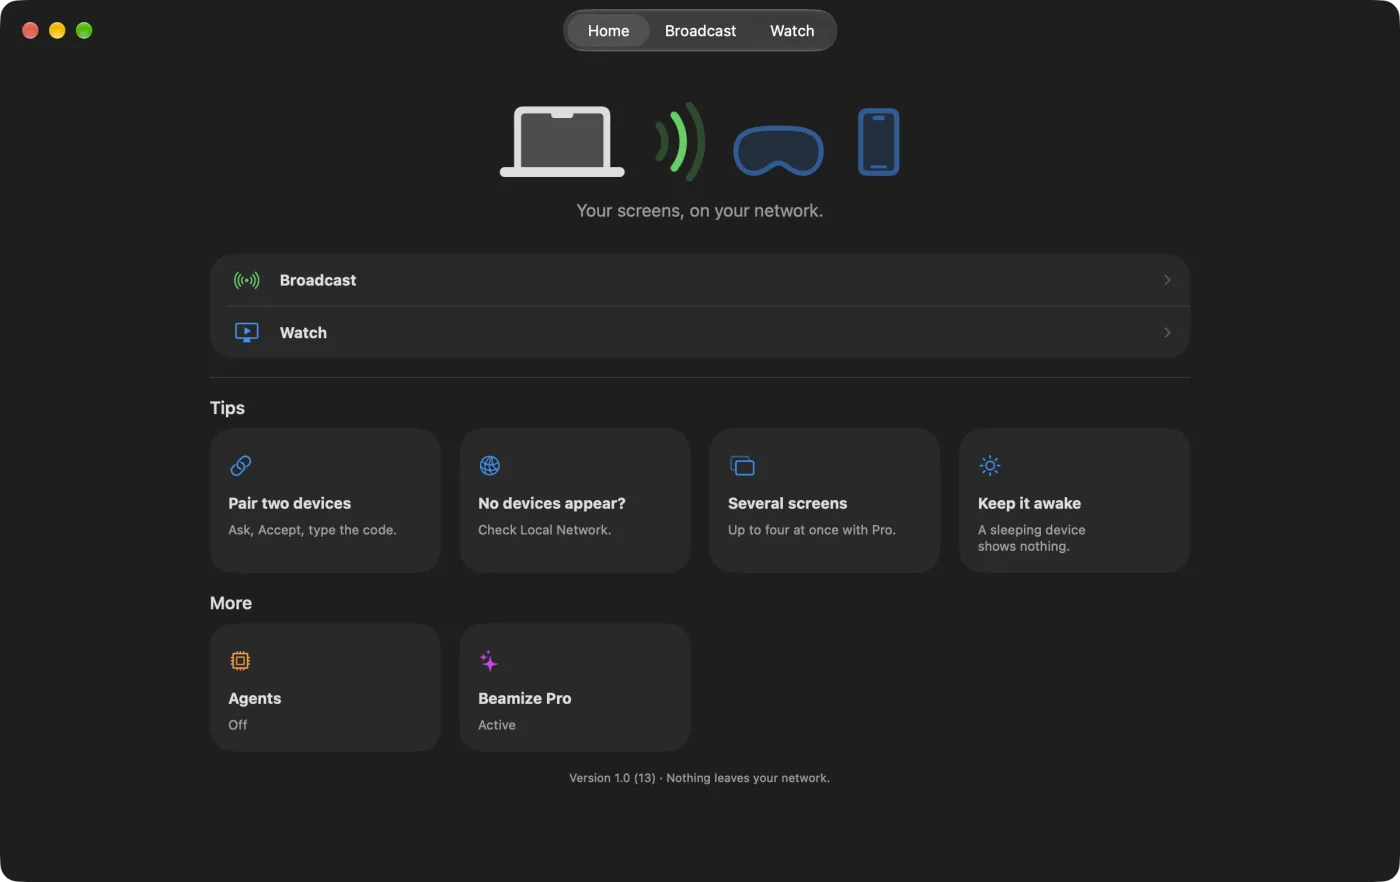The width and height of the screenshot is (1400, 882).
Task: Click the sun icon on Keep it awake
Action: (x=990, y=466)
